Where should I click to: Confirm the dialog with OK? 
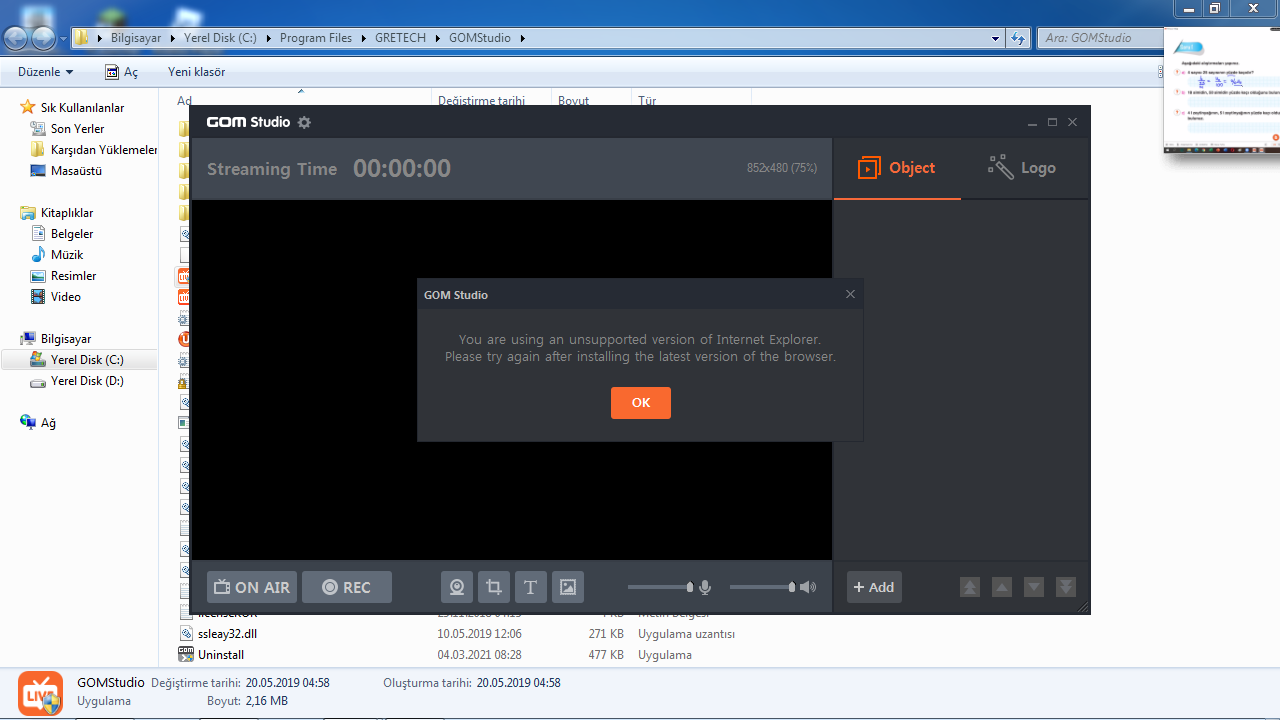[x=641, y=403]
